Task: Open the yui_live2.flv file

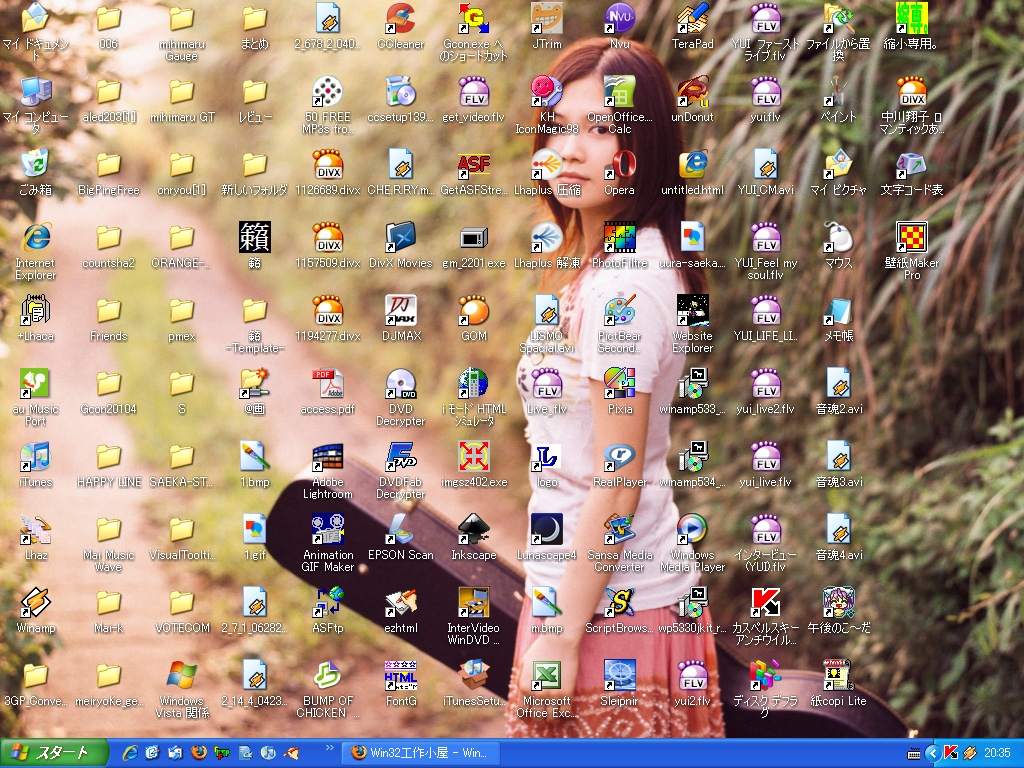Action: pos(765,384)
